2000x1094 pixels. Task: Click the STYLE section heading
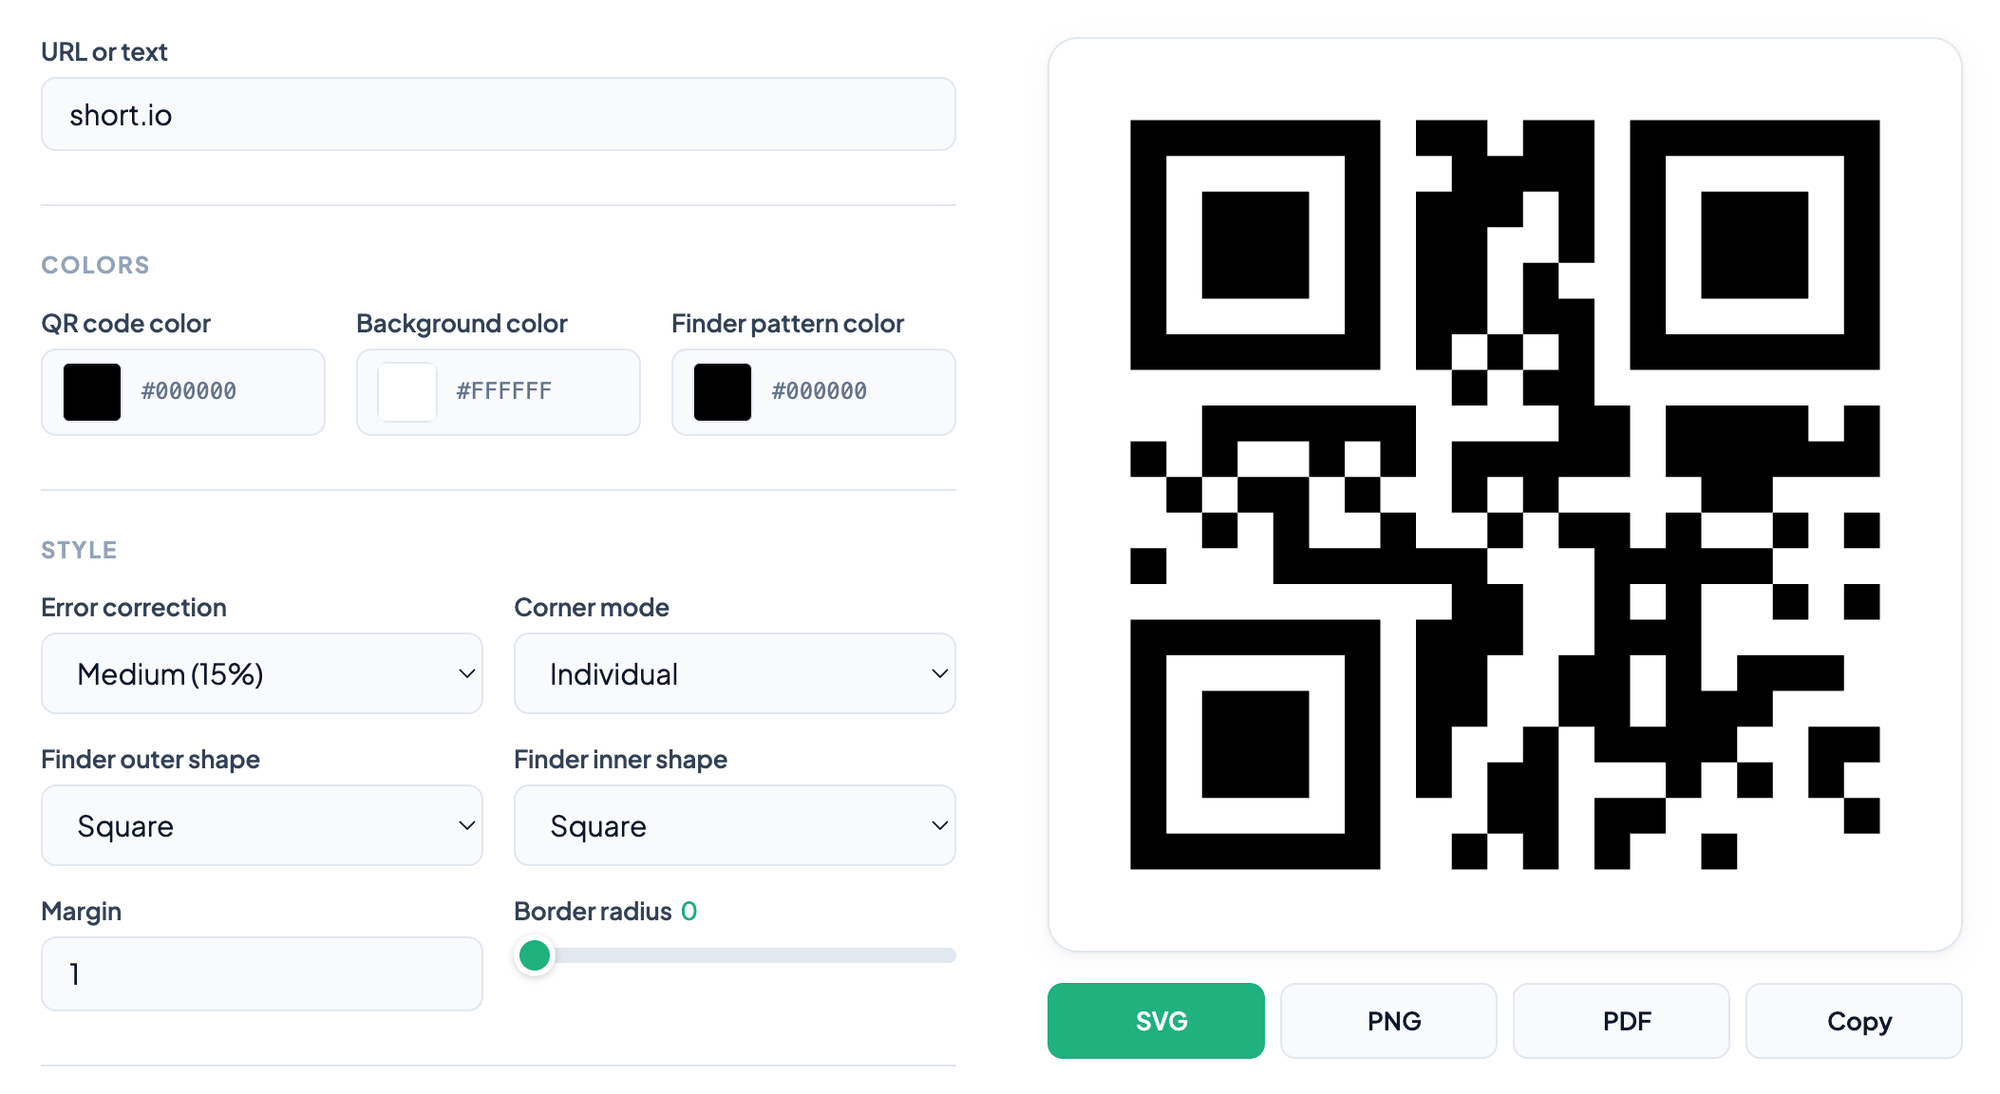click(x=79, y=549)
